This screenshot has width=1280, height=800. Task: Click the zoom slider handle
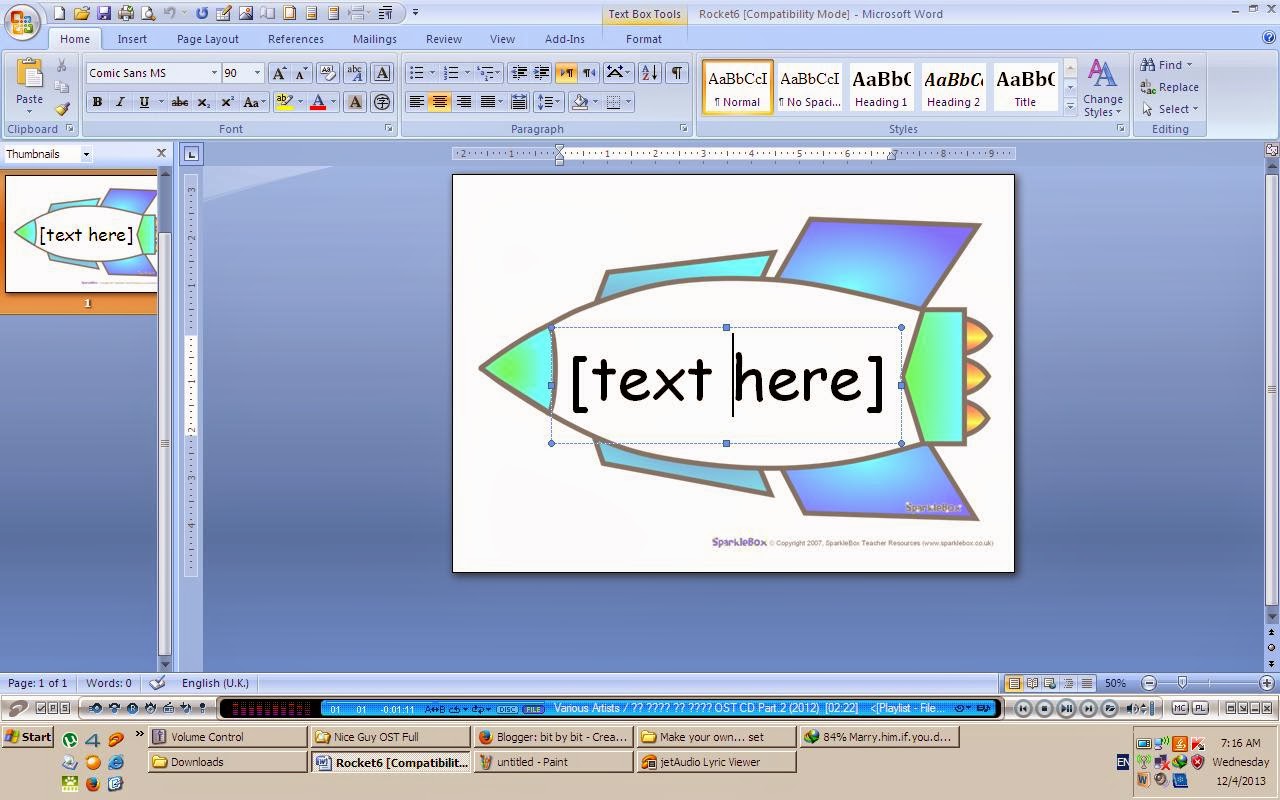(x=1182, y=683)
